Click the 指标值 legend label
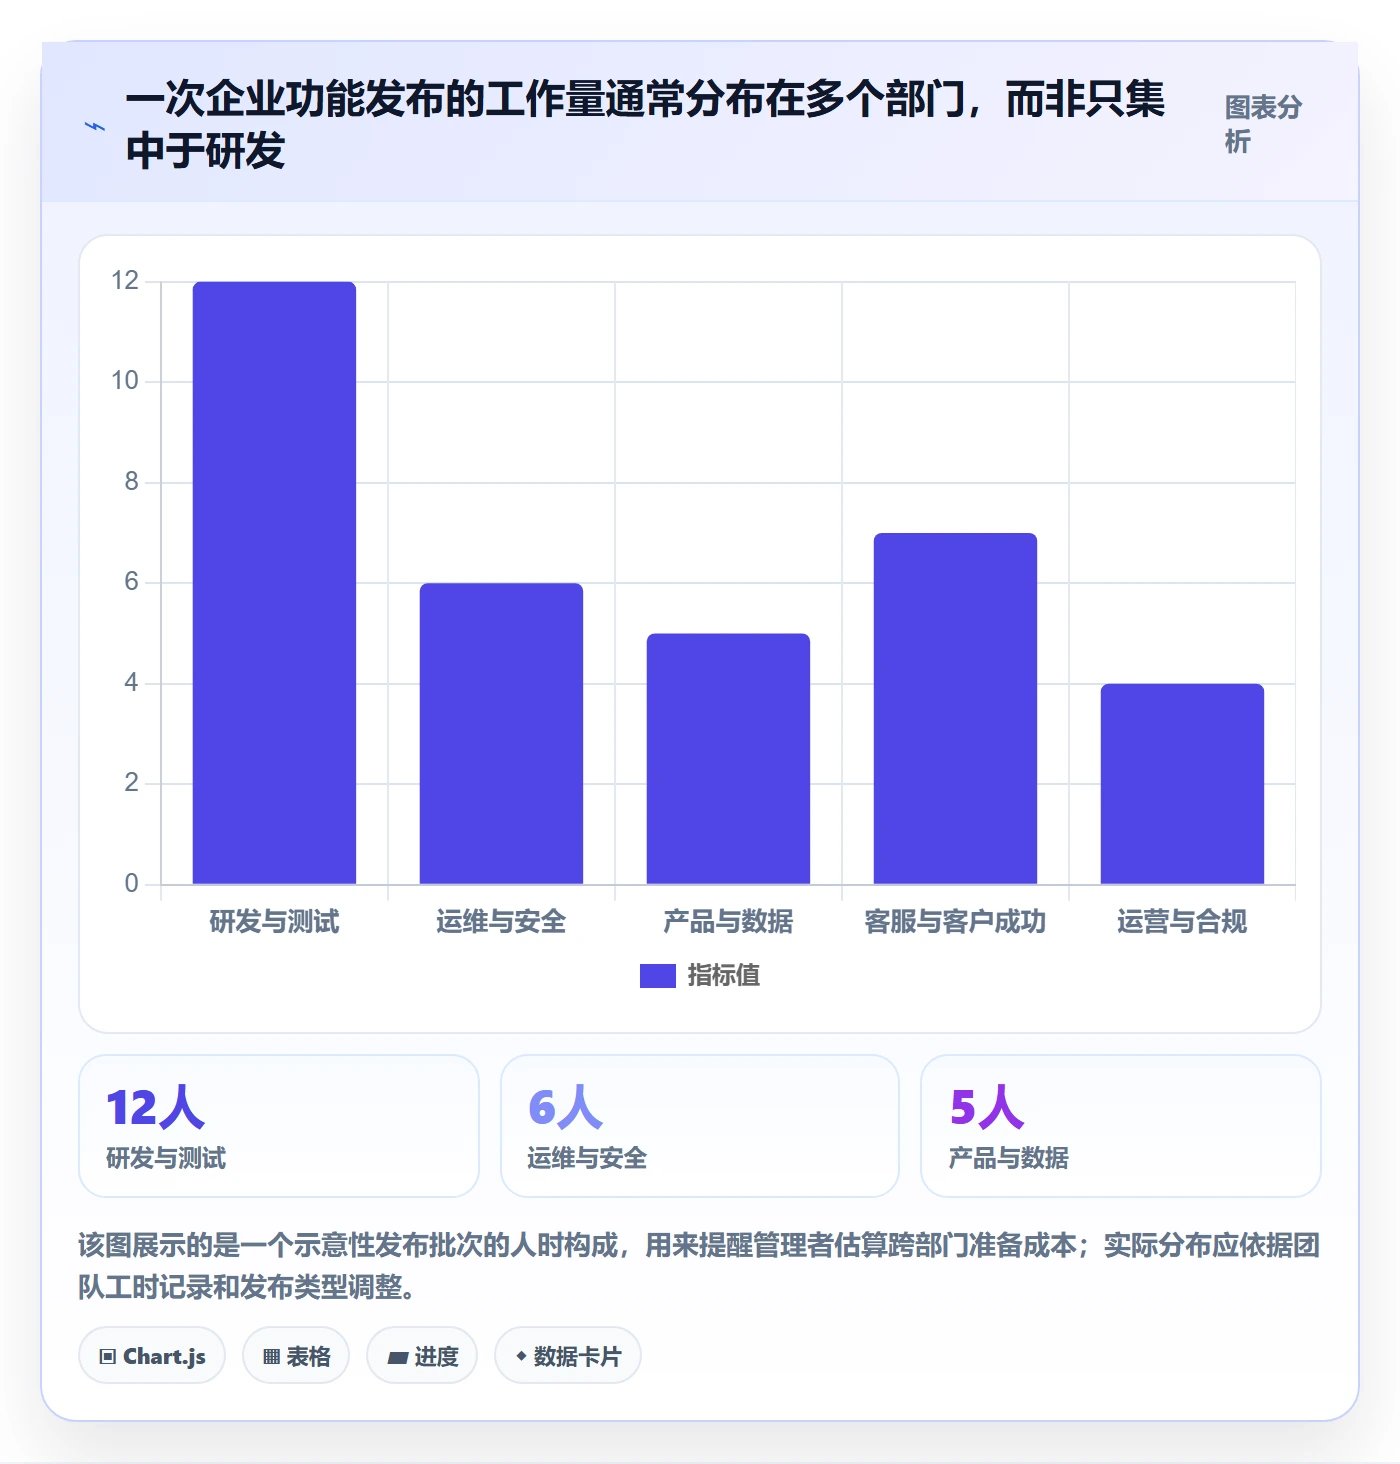1400x1464 pixels. pos(724,975)
